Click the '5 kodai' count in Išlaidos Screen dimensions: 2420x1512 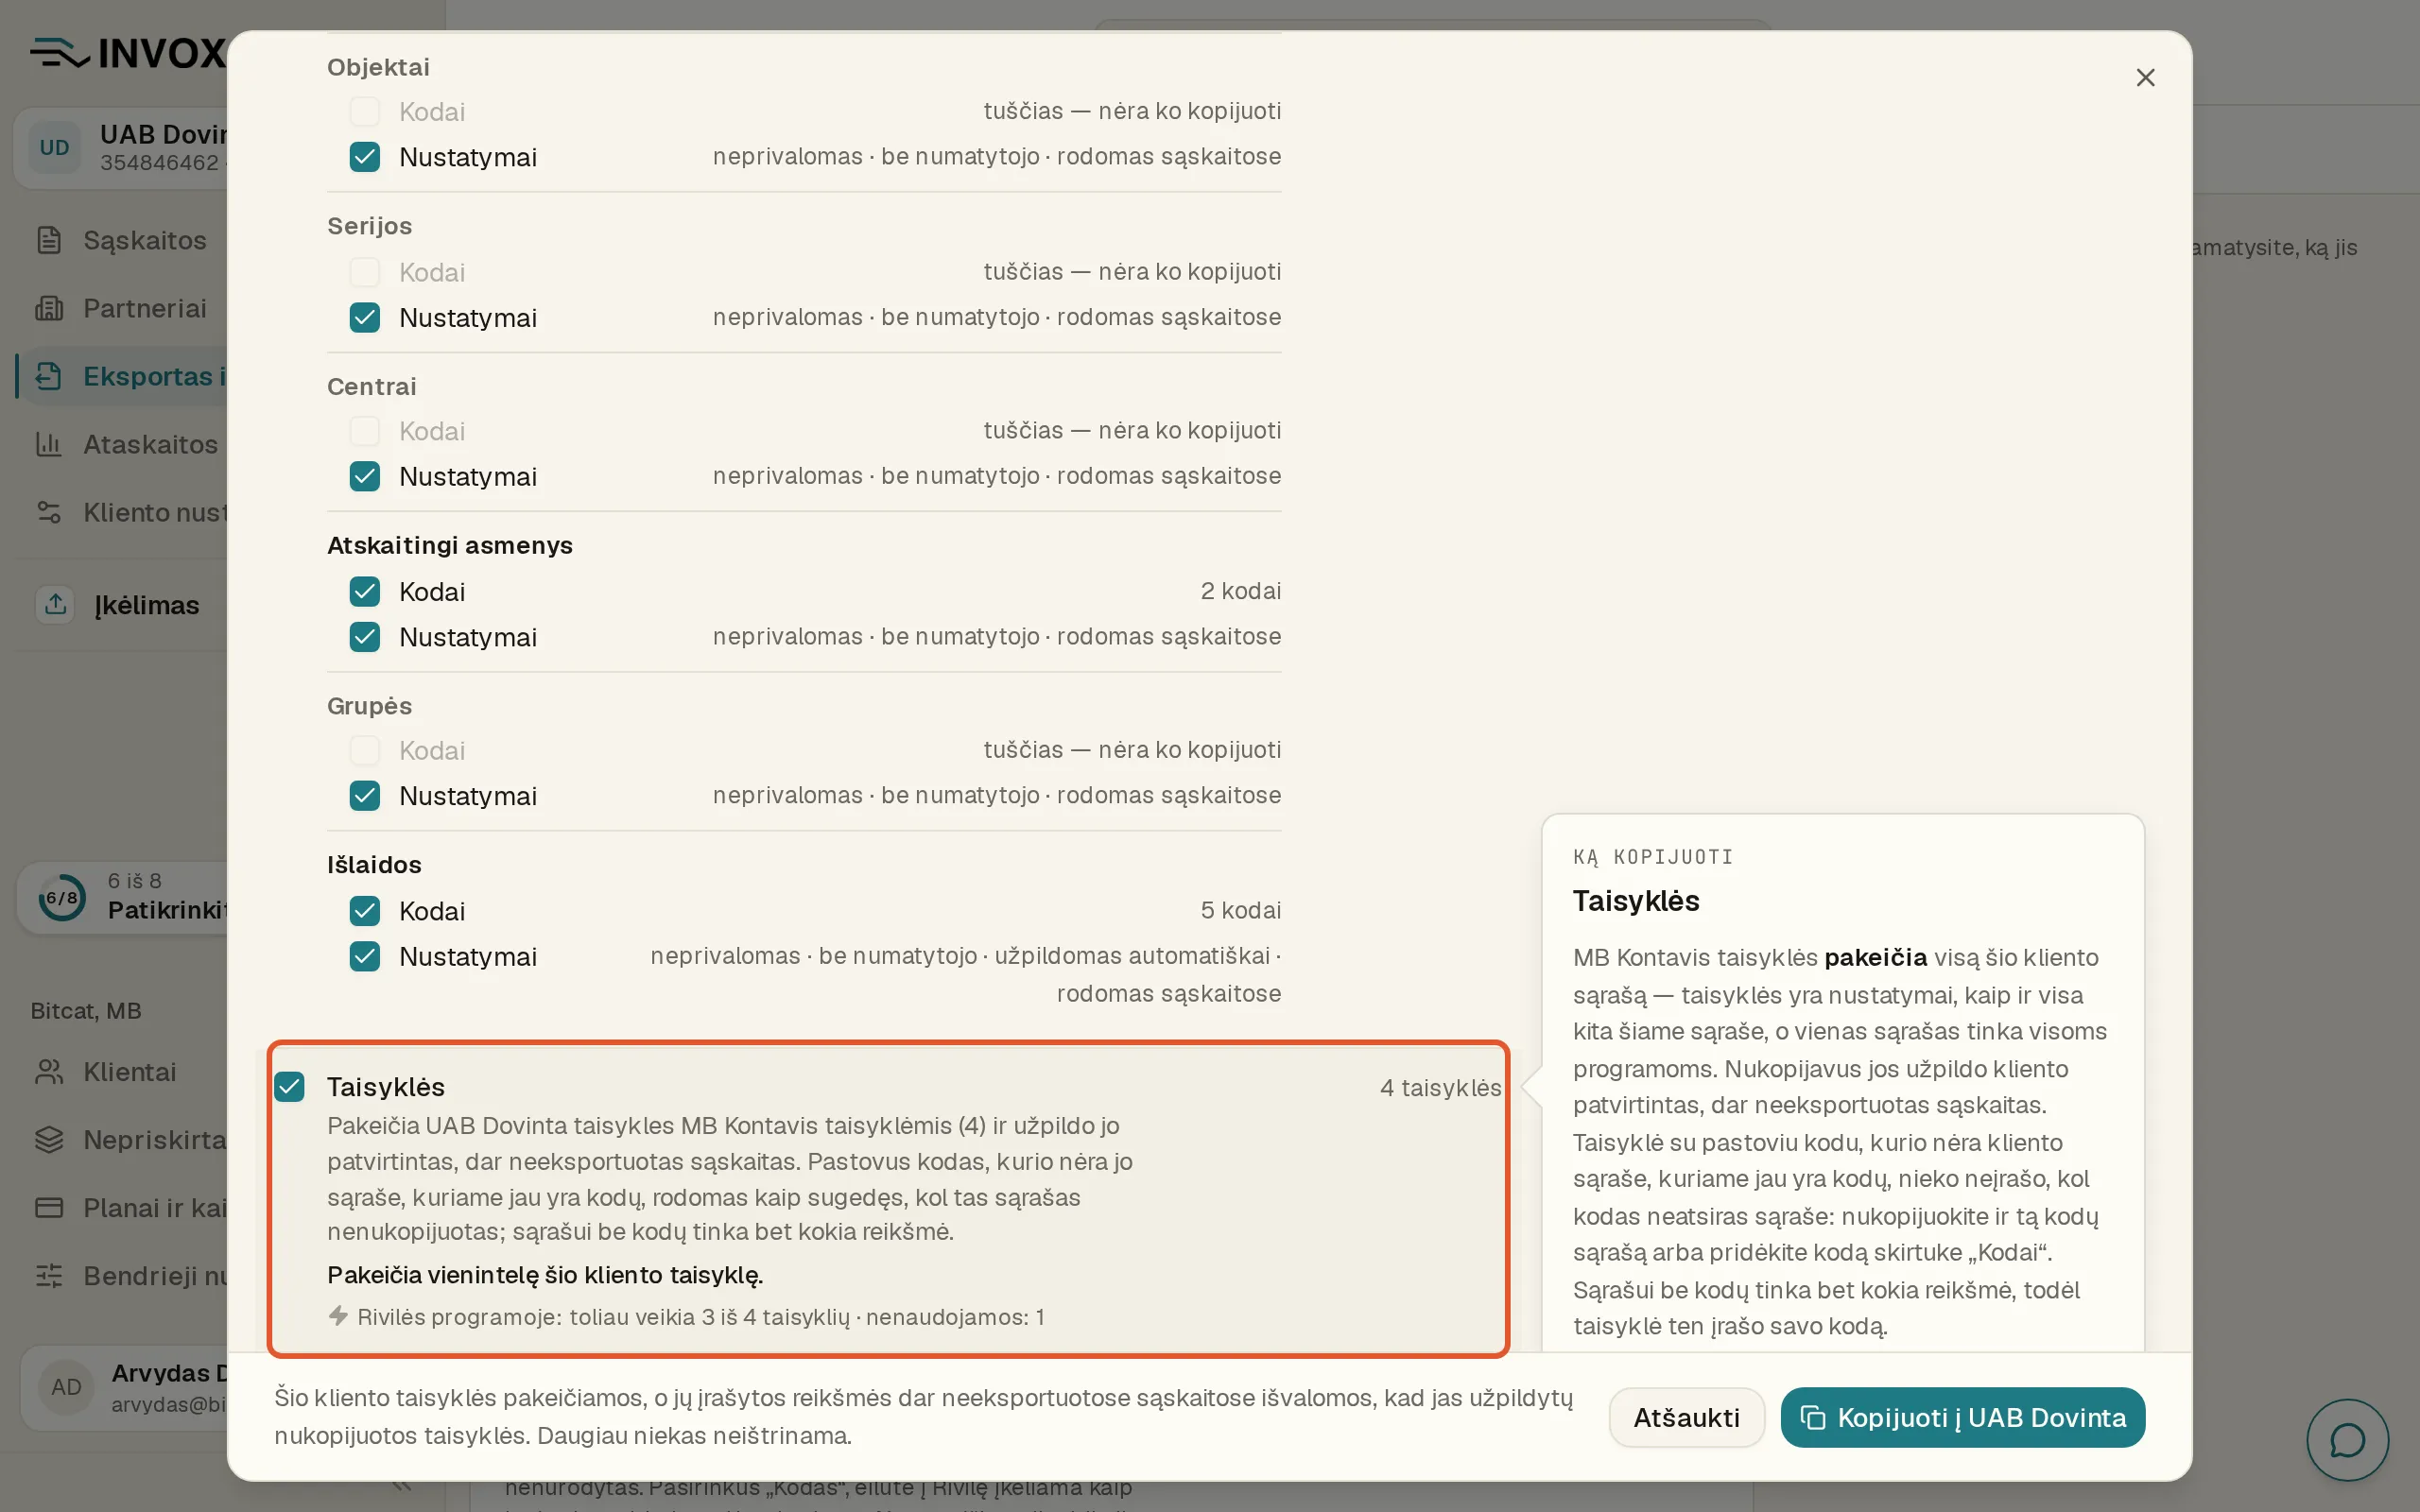click(1240, 911)
